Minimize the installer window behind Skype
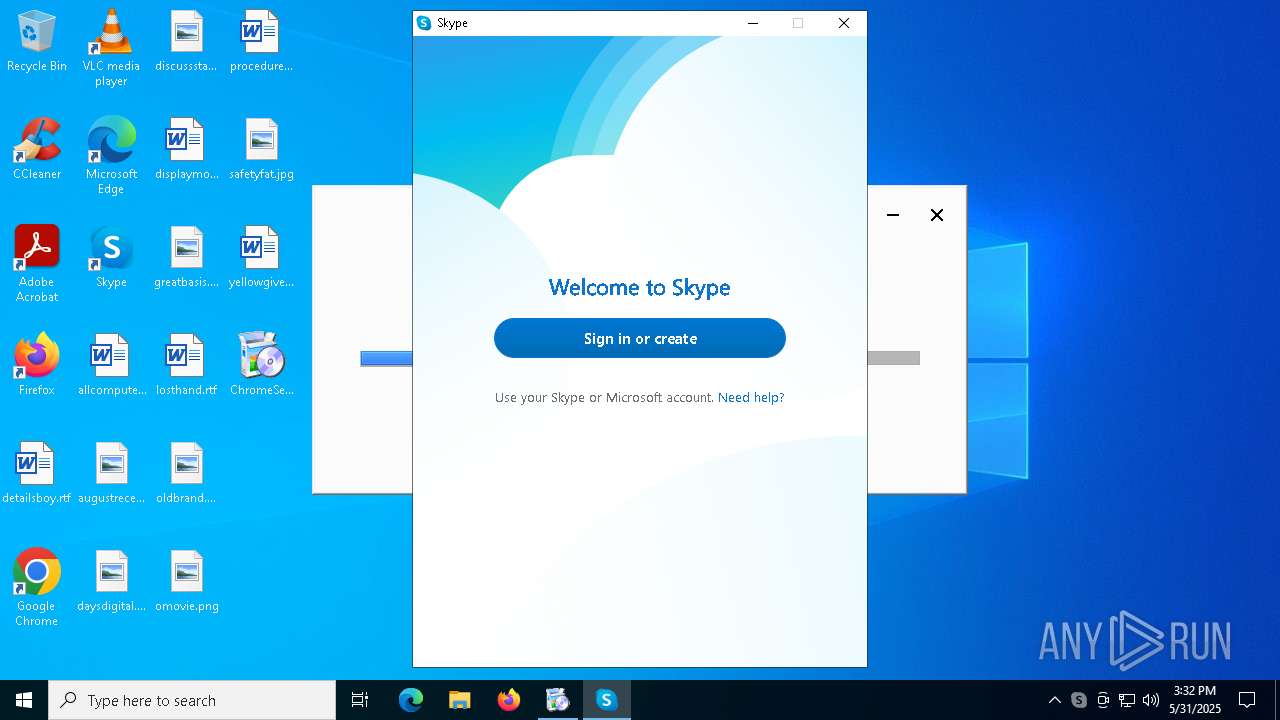 pos(893,215)
